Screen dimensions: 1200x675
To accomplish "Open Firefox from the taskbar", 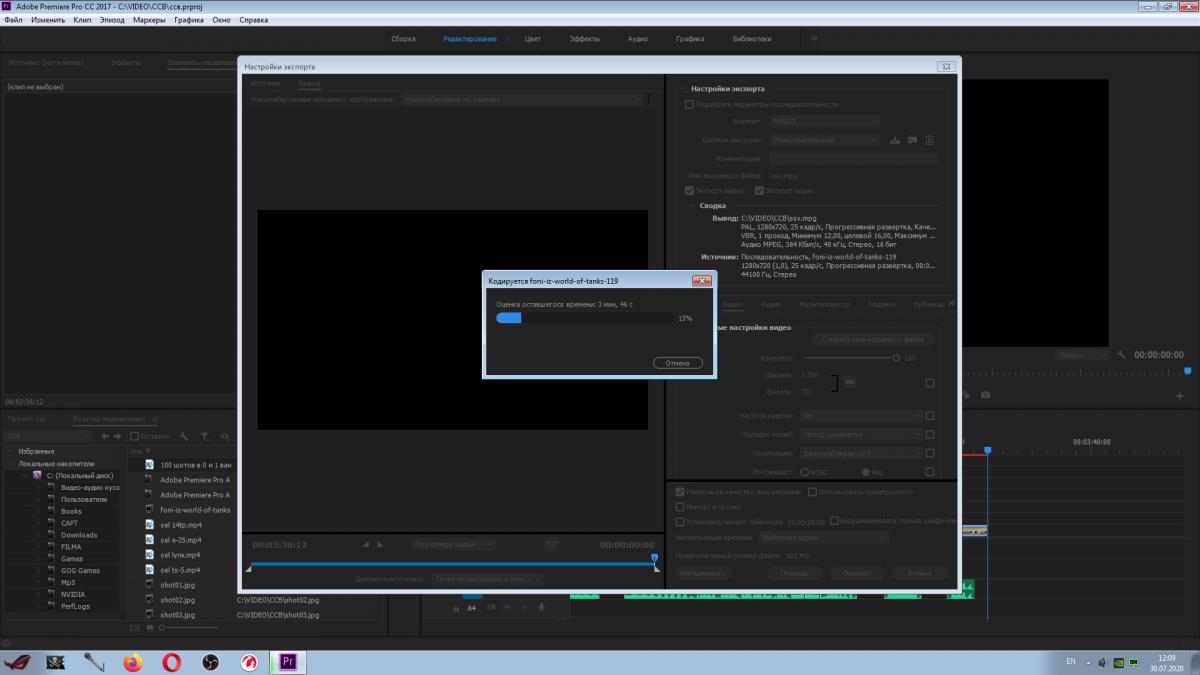I will coord(132,661).
